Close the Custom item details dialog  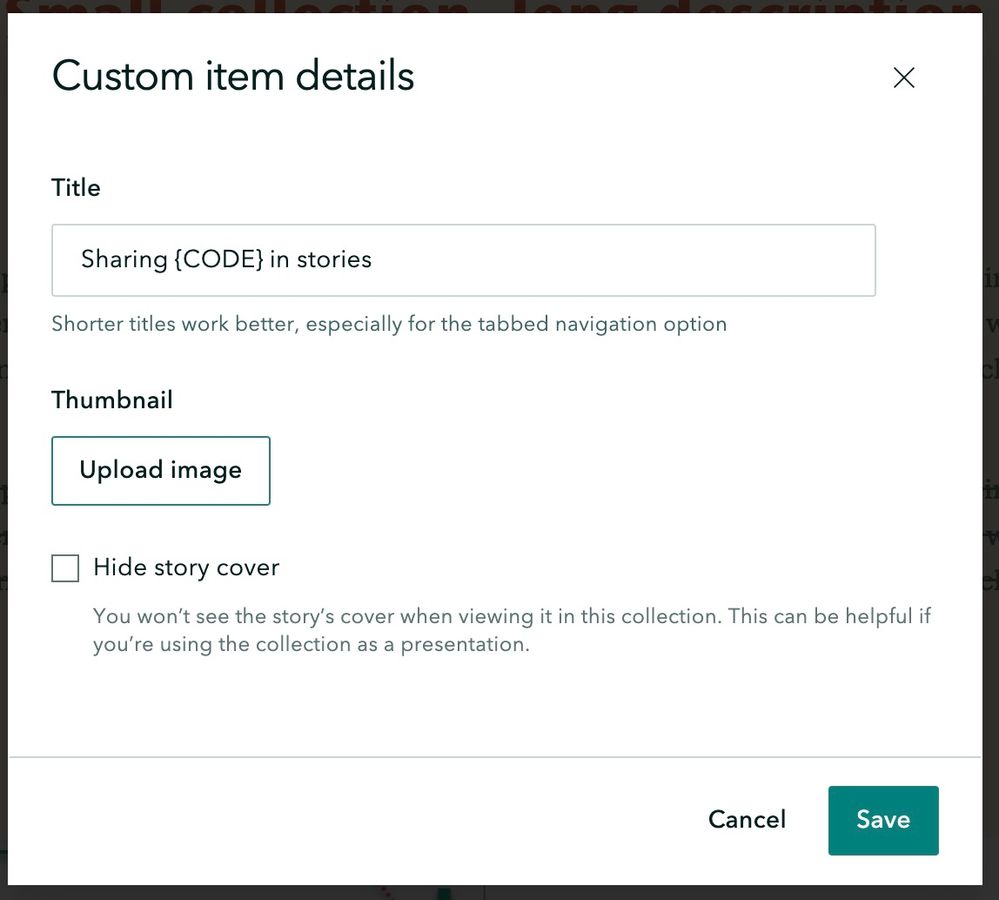point(904,78)
